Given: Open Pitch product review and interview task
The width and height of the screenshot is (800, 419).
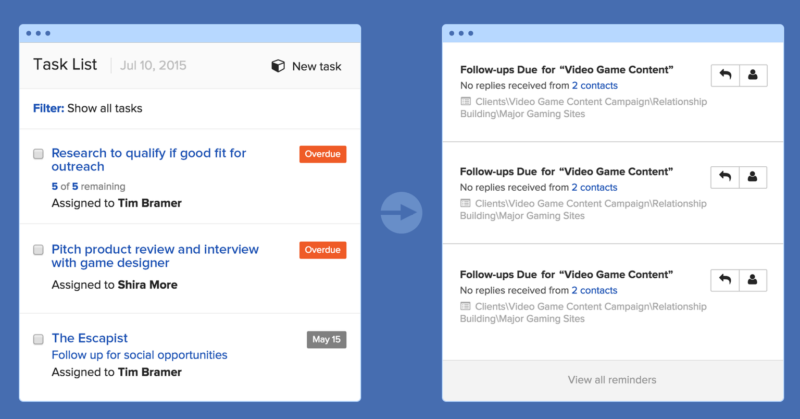Looking at the screenshot, I should 155,256.
